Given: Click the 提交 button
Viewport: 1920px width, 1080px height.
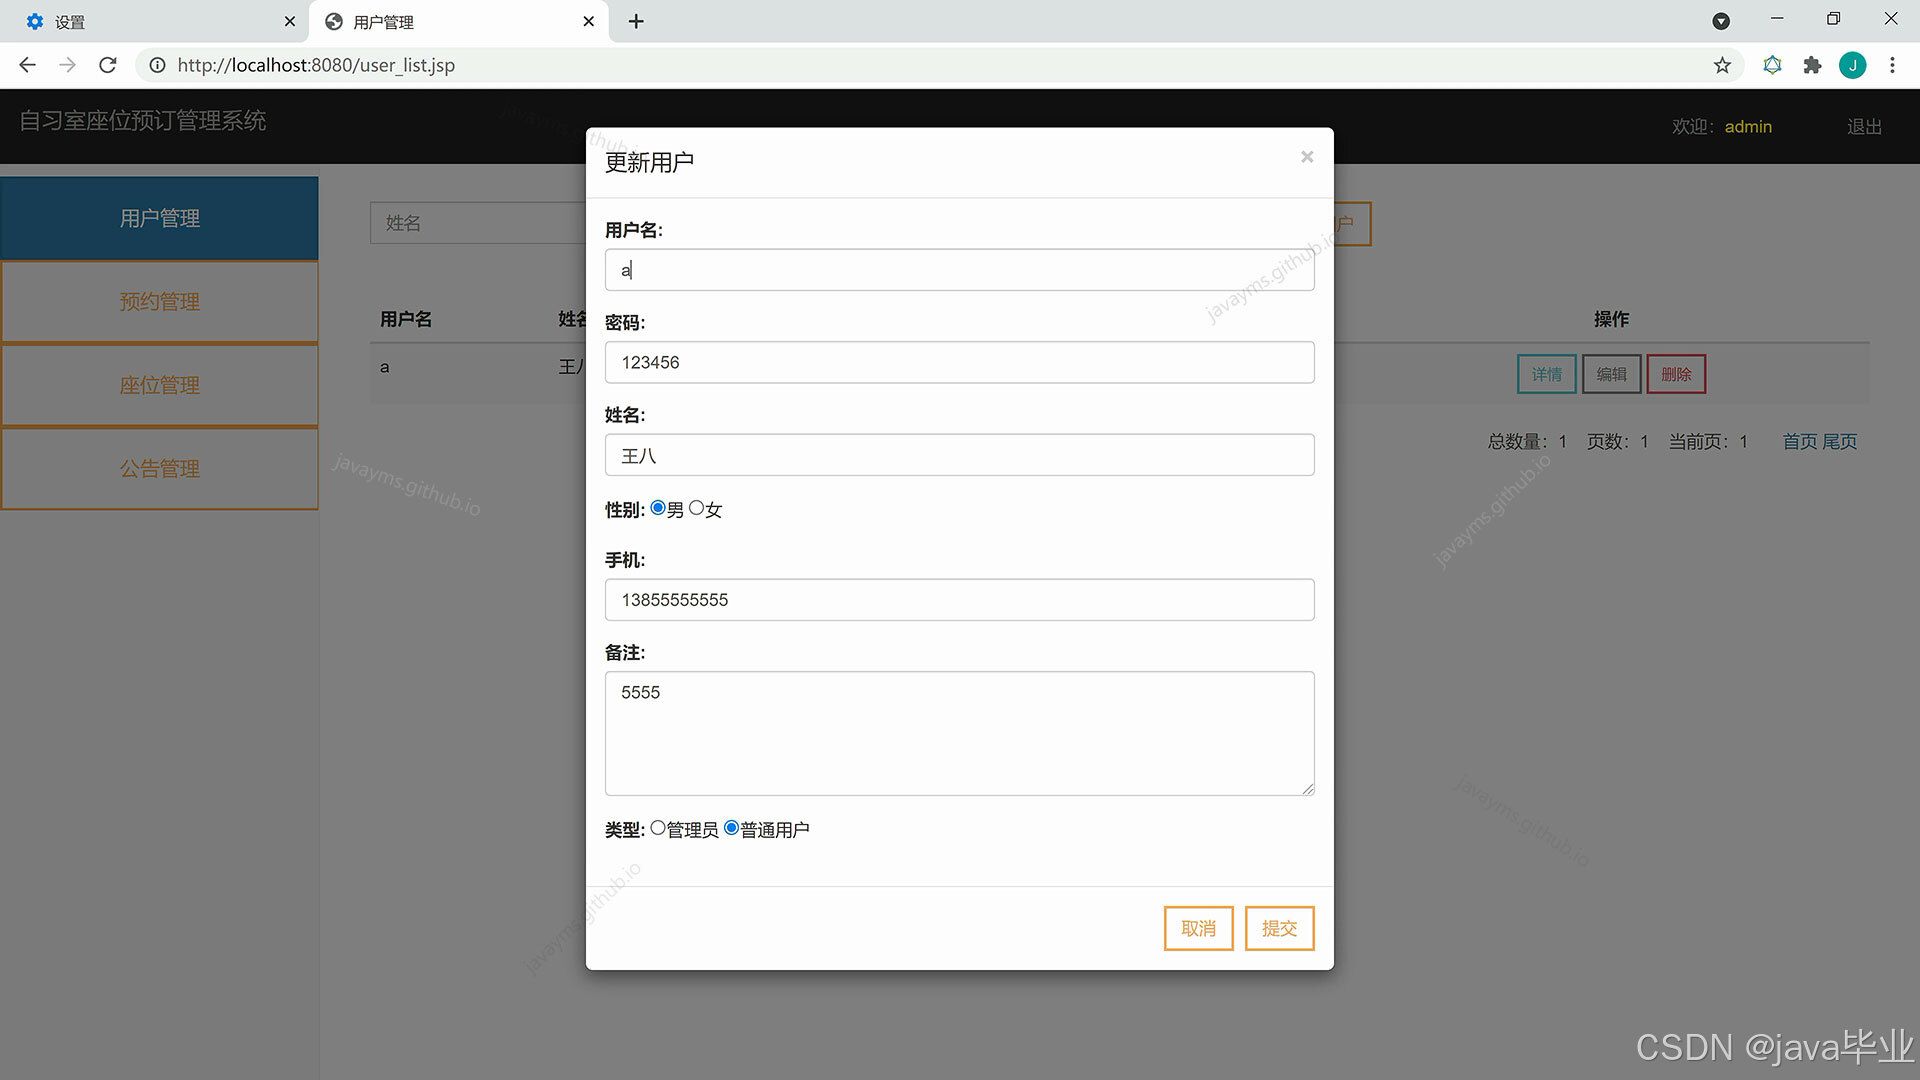Looking at the screenshot, I should tap(1279, 929).
